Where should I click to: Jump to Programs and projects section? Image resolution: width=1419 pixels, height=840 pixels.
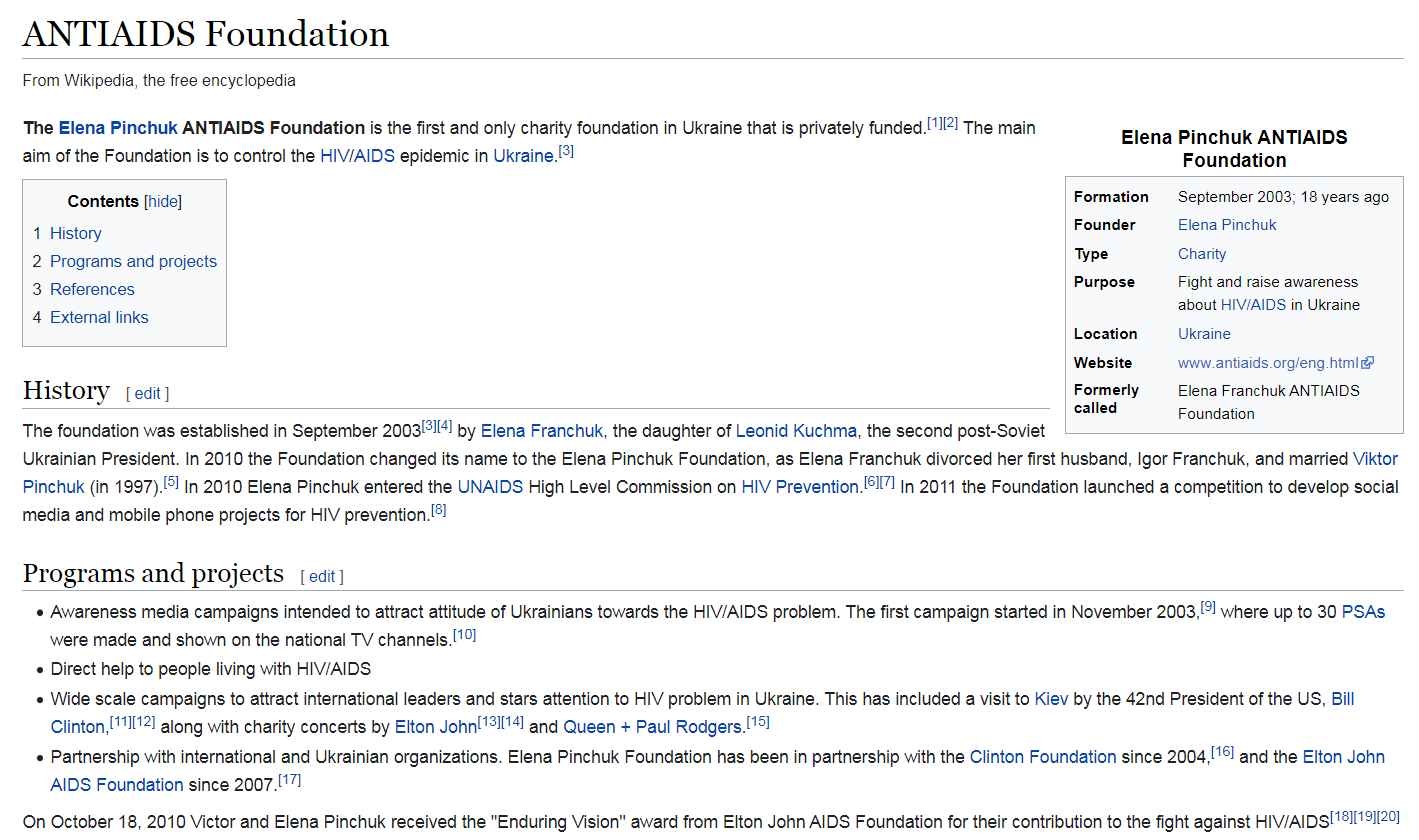point(133,261)
